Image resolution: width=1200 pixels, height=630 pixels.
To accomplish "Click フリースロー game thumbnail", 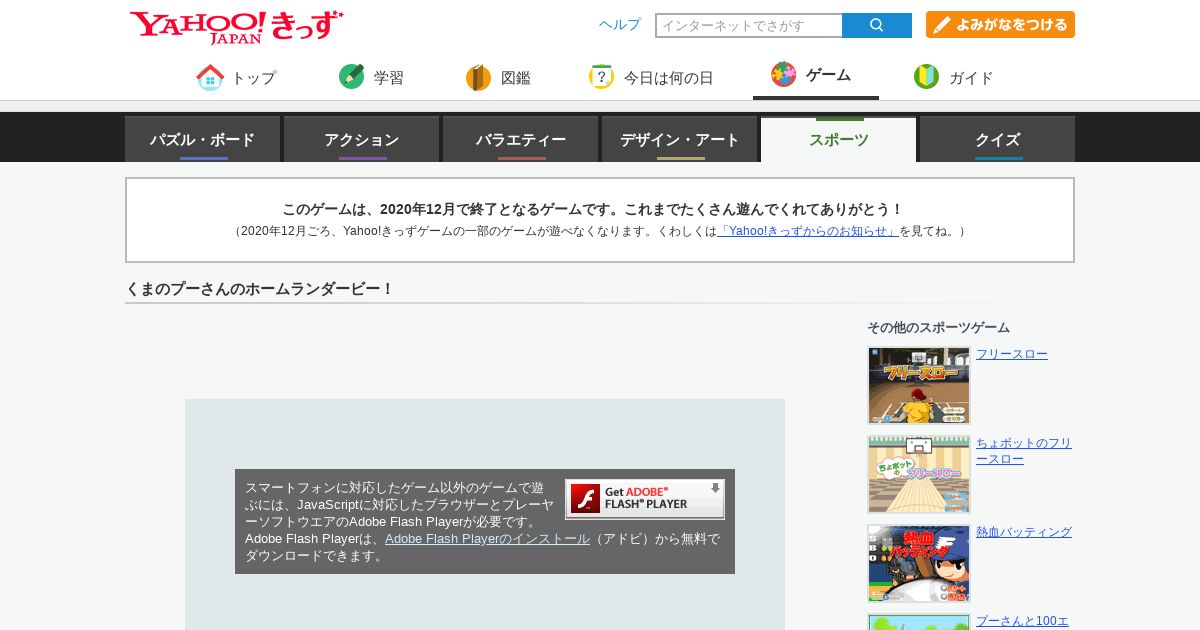I will pos(919,385).
